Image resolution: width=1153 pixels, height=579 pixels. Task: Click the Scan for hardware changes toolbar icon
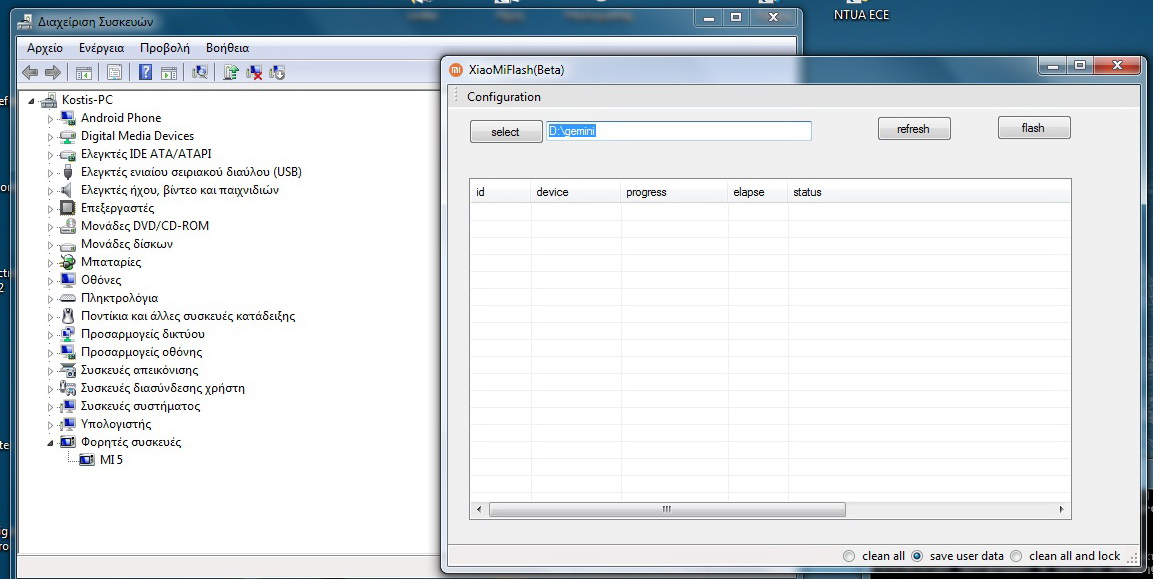pos(200,72)
